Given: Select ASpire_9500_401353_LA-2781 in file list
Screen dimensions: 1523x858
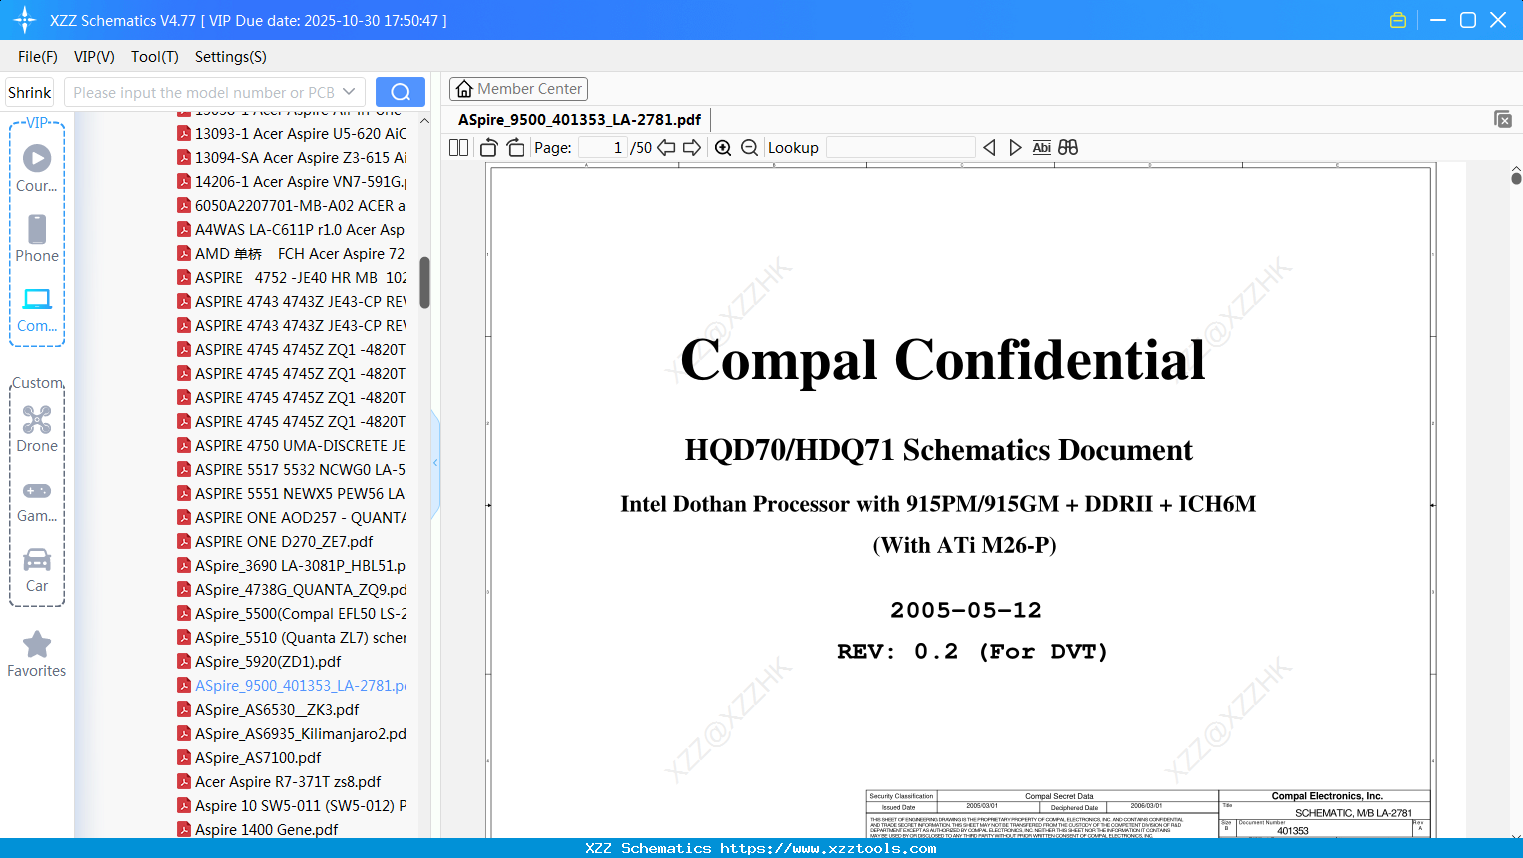Looking at the screenshot, I should tap(291, 686).
